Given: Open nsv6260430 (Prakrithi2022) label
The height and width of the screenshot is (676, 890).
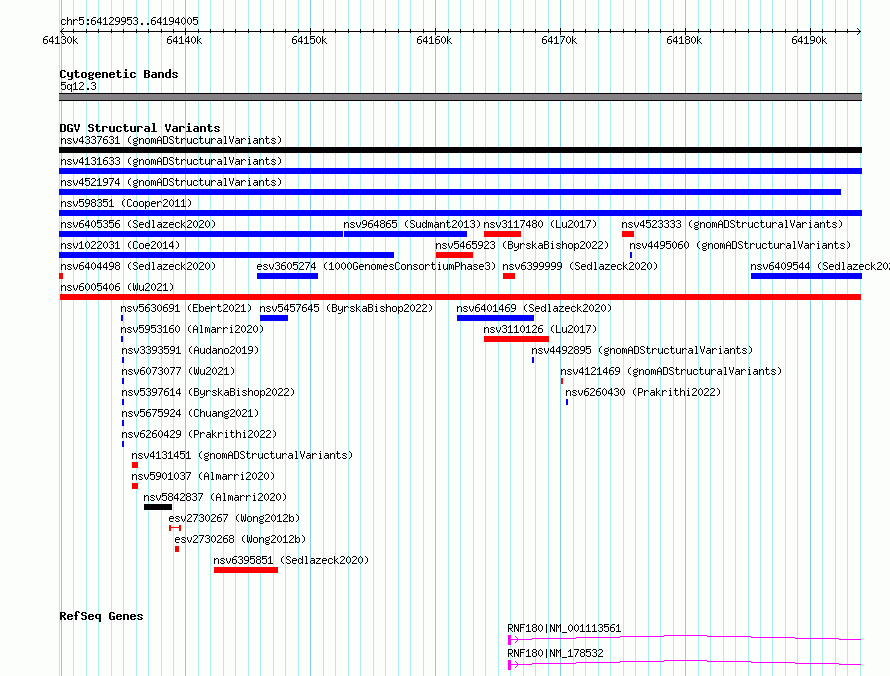Looking at the screenshot, I should tap(643, 392).
